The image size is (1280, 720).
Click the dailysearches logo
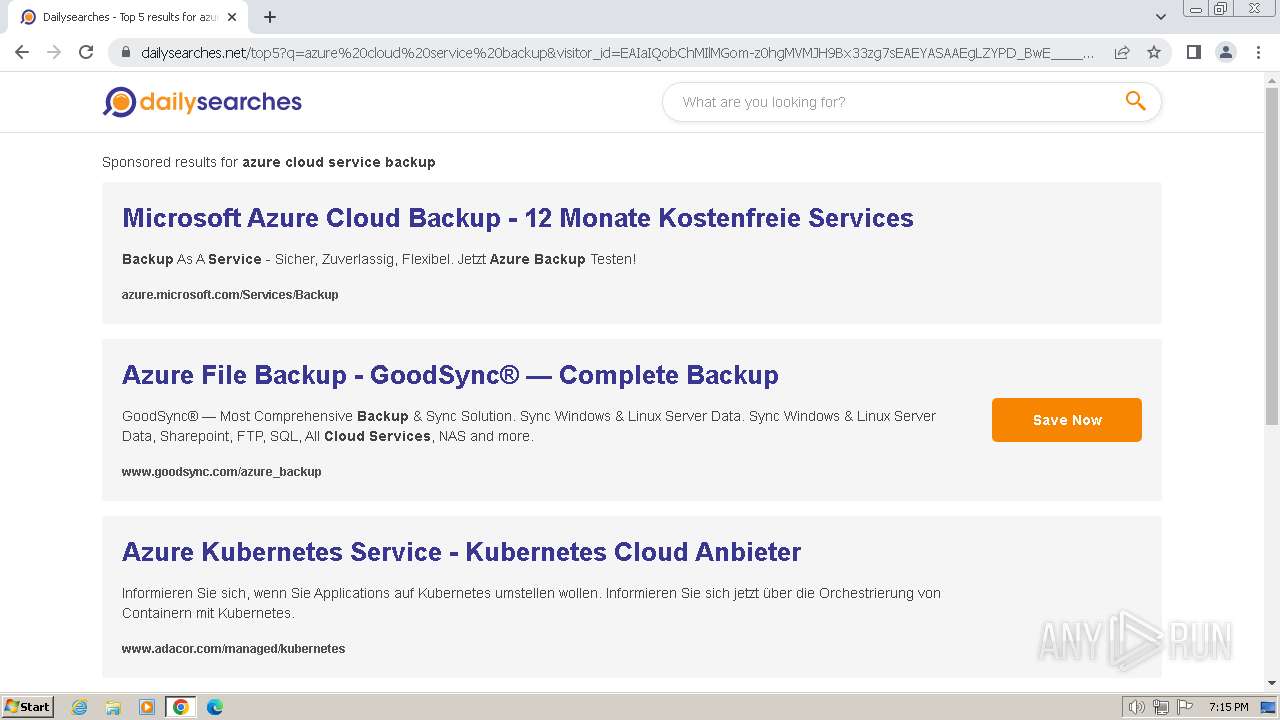coord(202,101)
